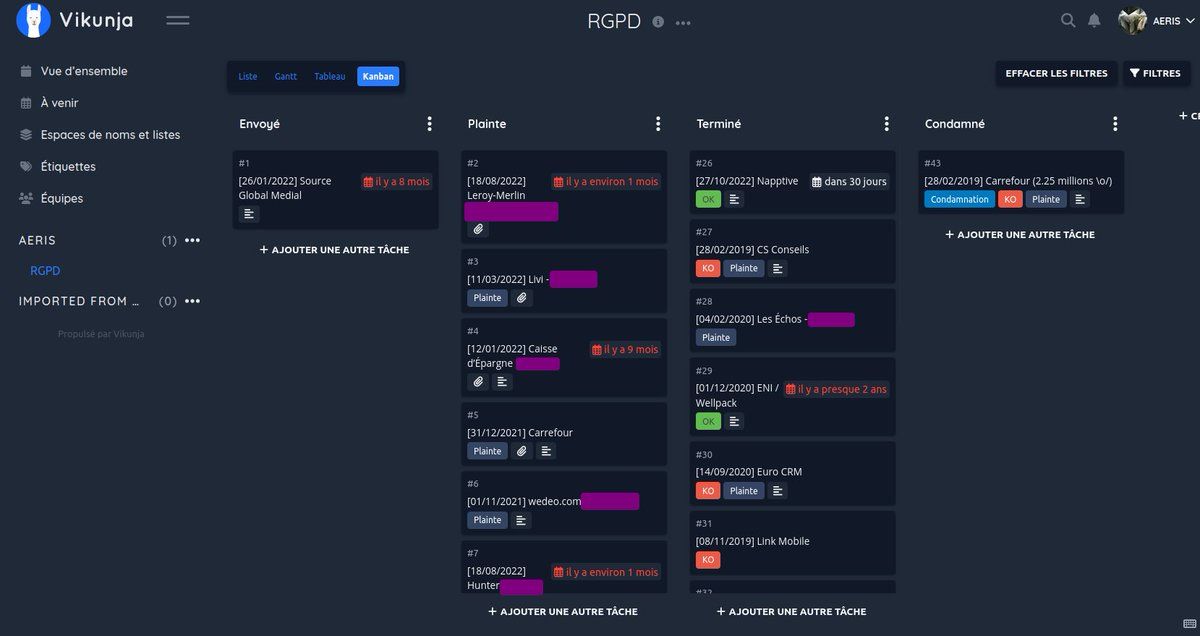Click the paperclip on Caisse d'Épargne card
1200x636 pixels.
click(x=478, y=382)
